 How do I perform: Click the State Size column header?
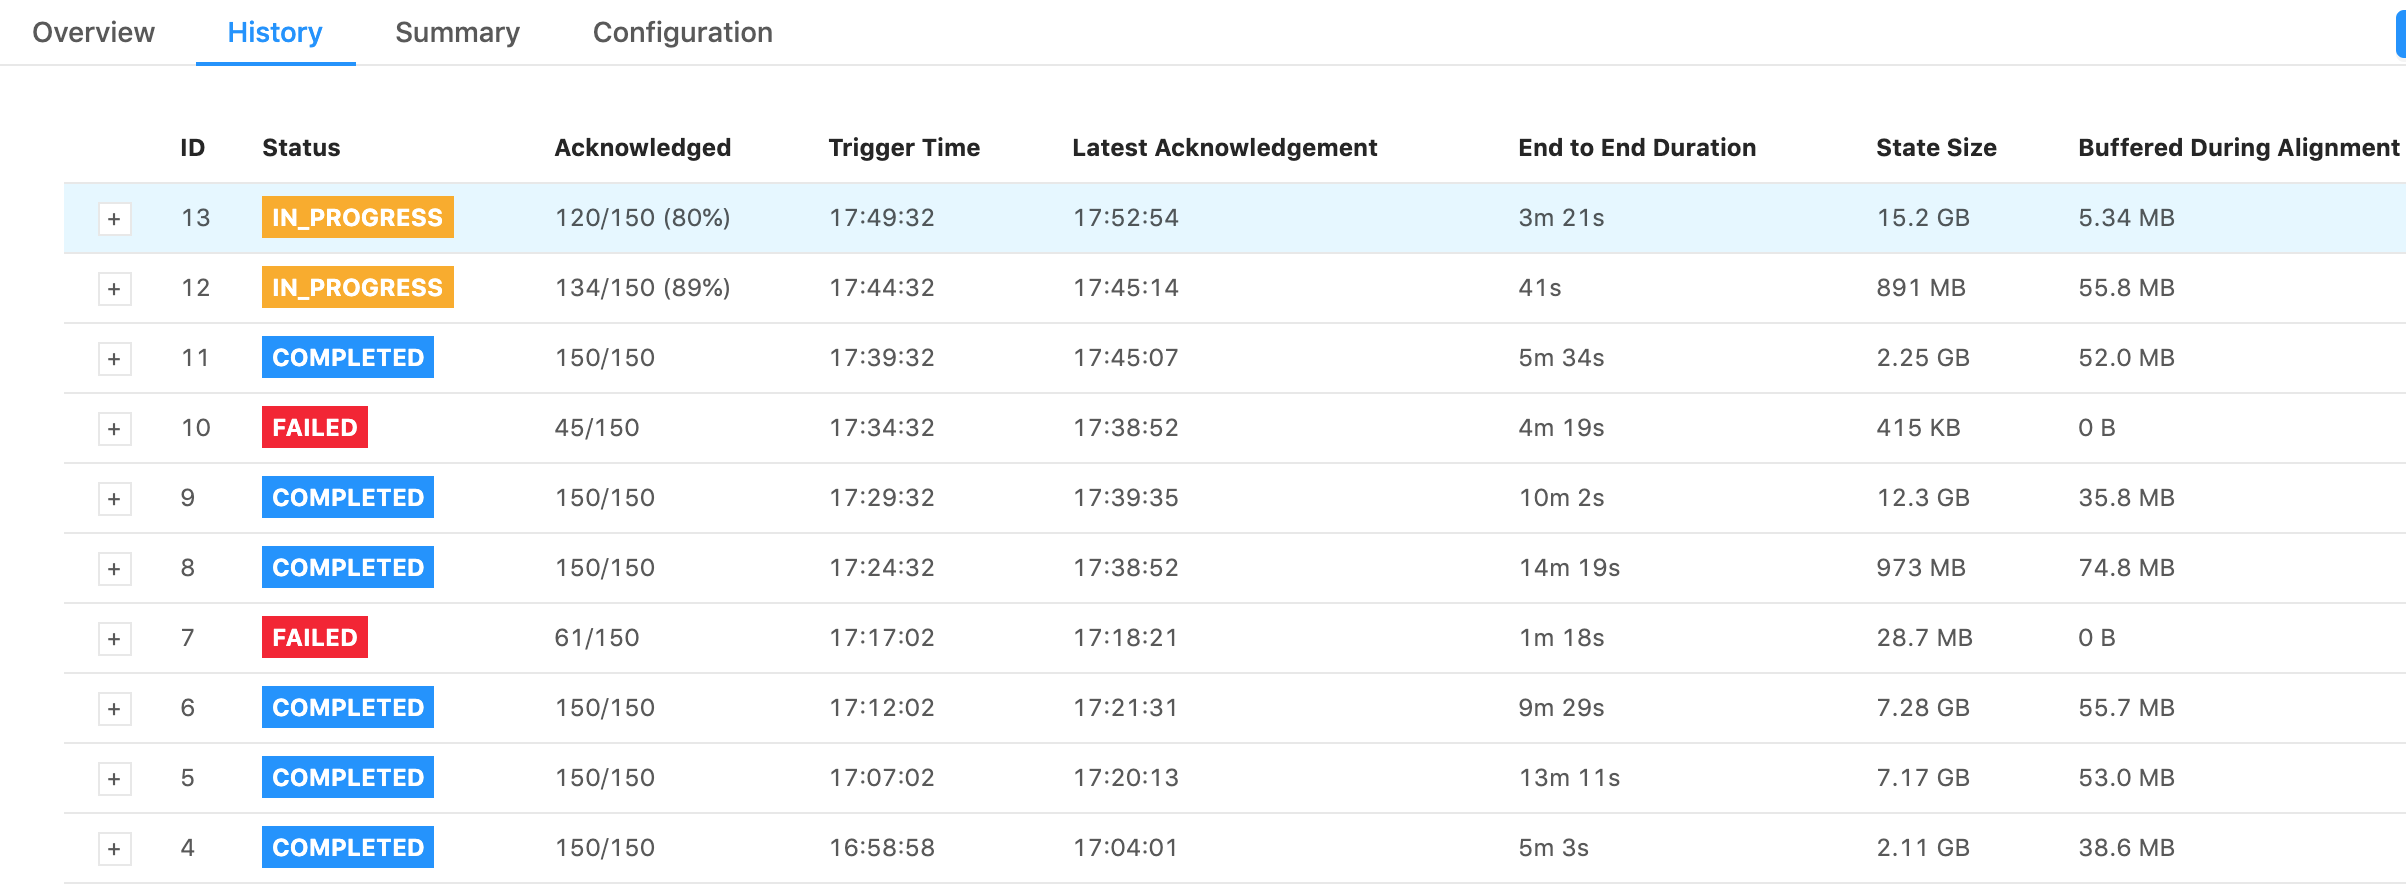tap(1935, 148)
